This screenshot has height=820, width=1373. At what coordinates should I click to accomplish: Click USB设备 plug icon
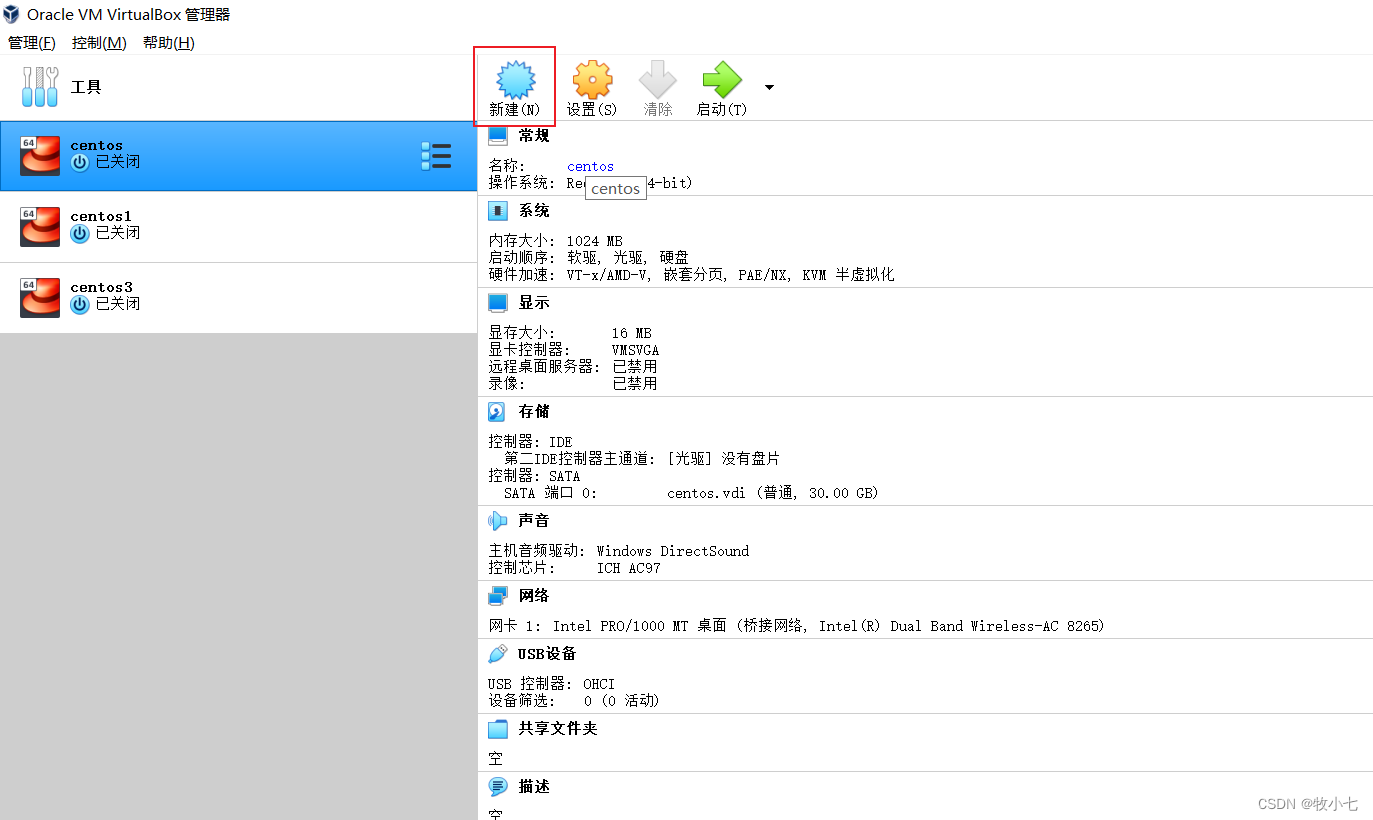pyautogui.click(x=497, y=653)
